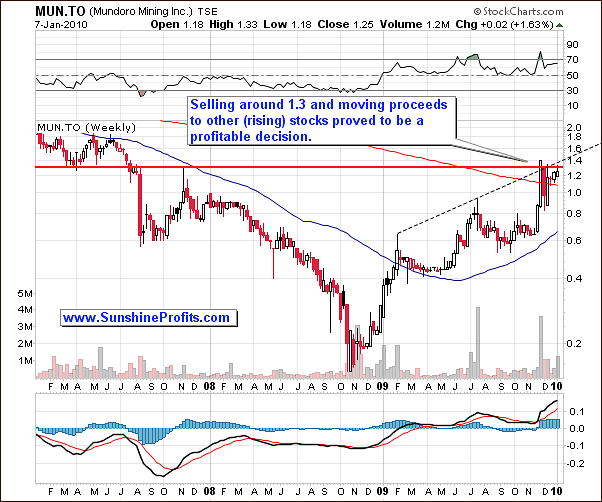Click the price axis label '1.2'
This screenshot has height=502, width=602.
click(x=574, y=176)
